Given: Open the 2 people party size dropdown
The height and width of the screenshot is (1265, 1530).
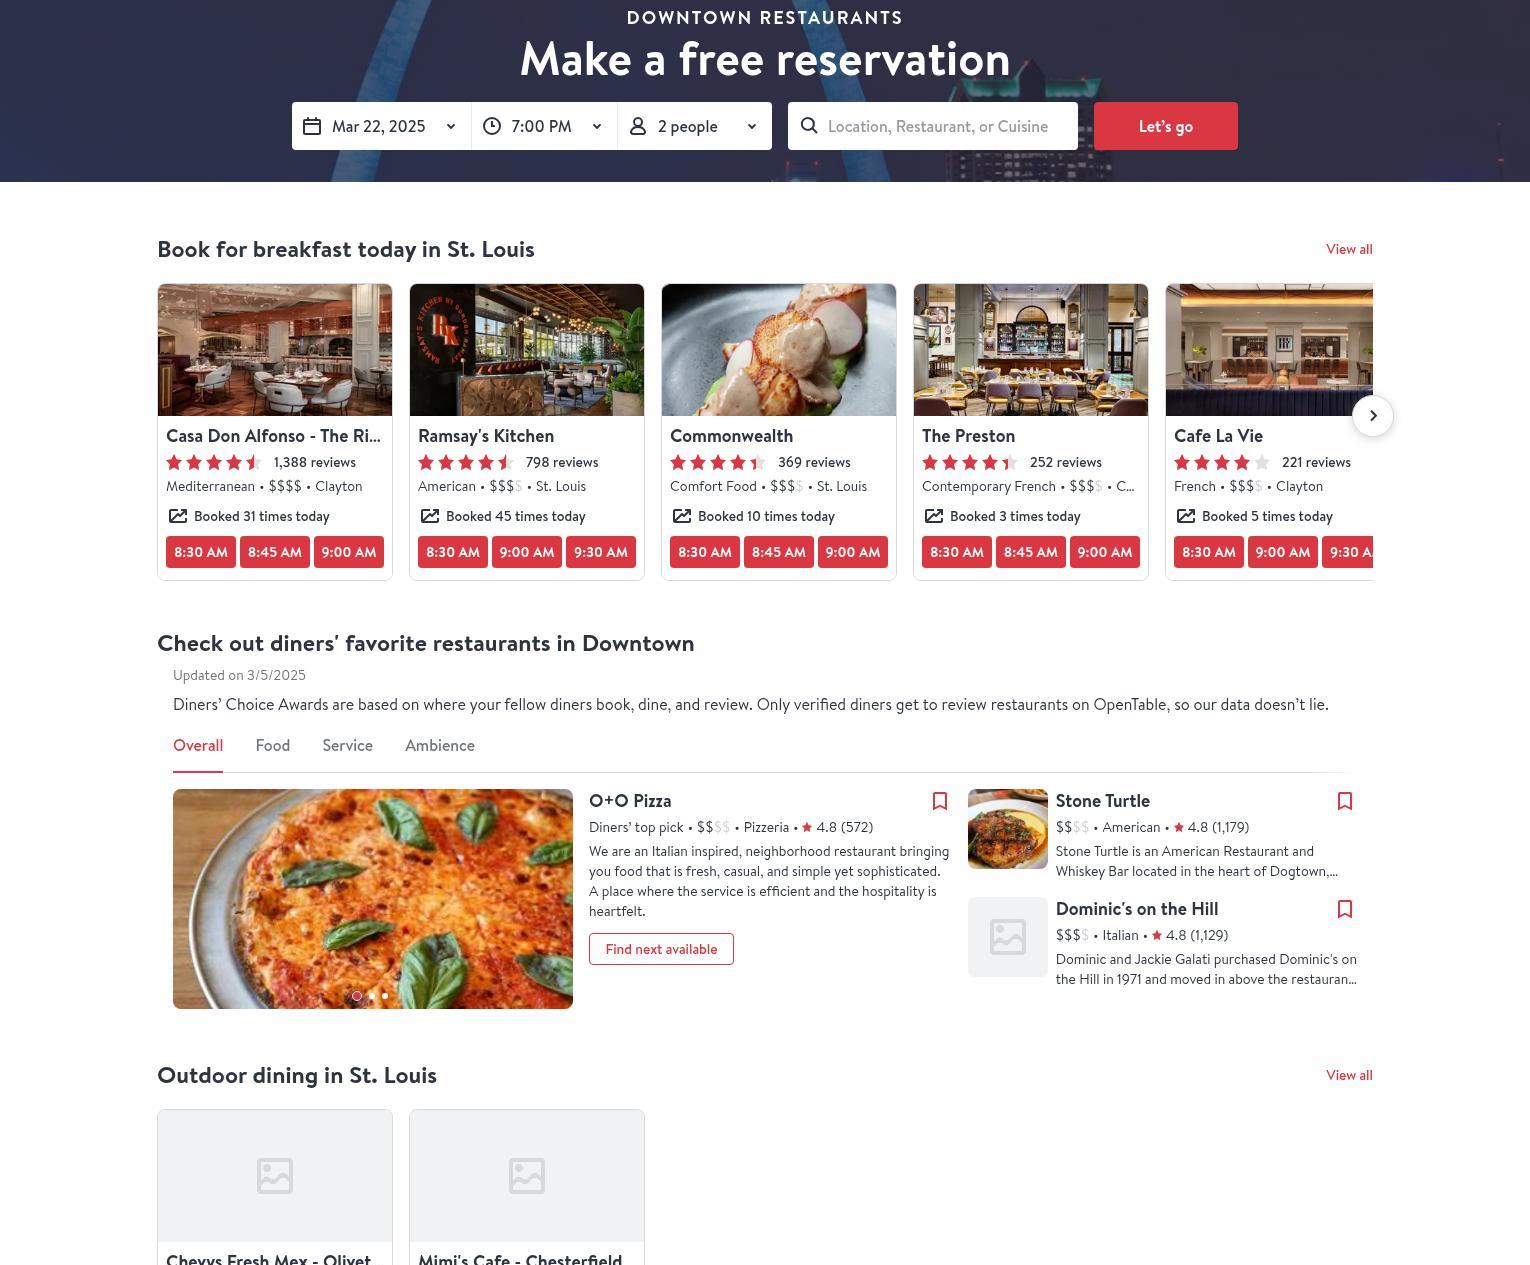Looking at the screenshot, I should 695,126.
